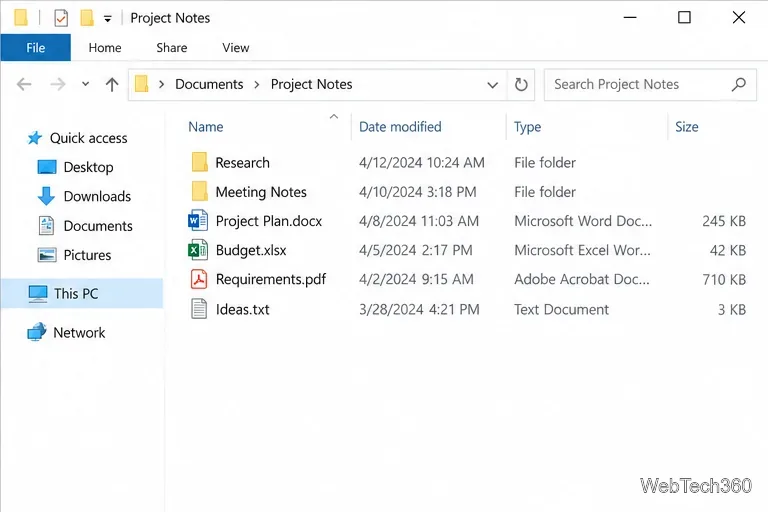
Task: Refresh the Project Notes folder
Action: click(521, 85)
